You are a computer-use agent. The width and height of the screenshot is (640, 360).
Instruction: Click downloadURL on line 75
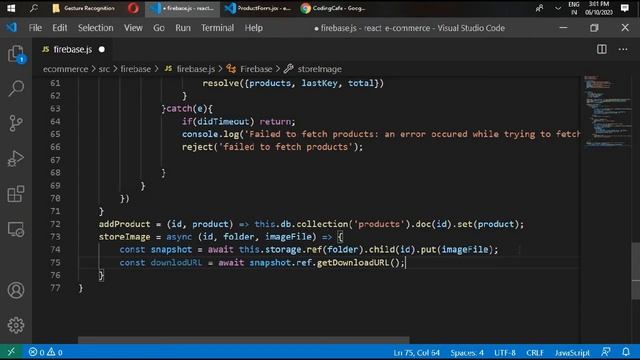coord(176,262)
